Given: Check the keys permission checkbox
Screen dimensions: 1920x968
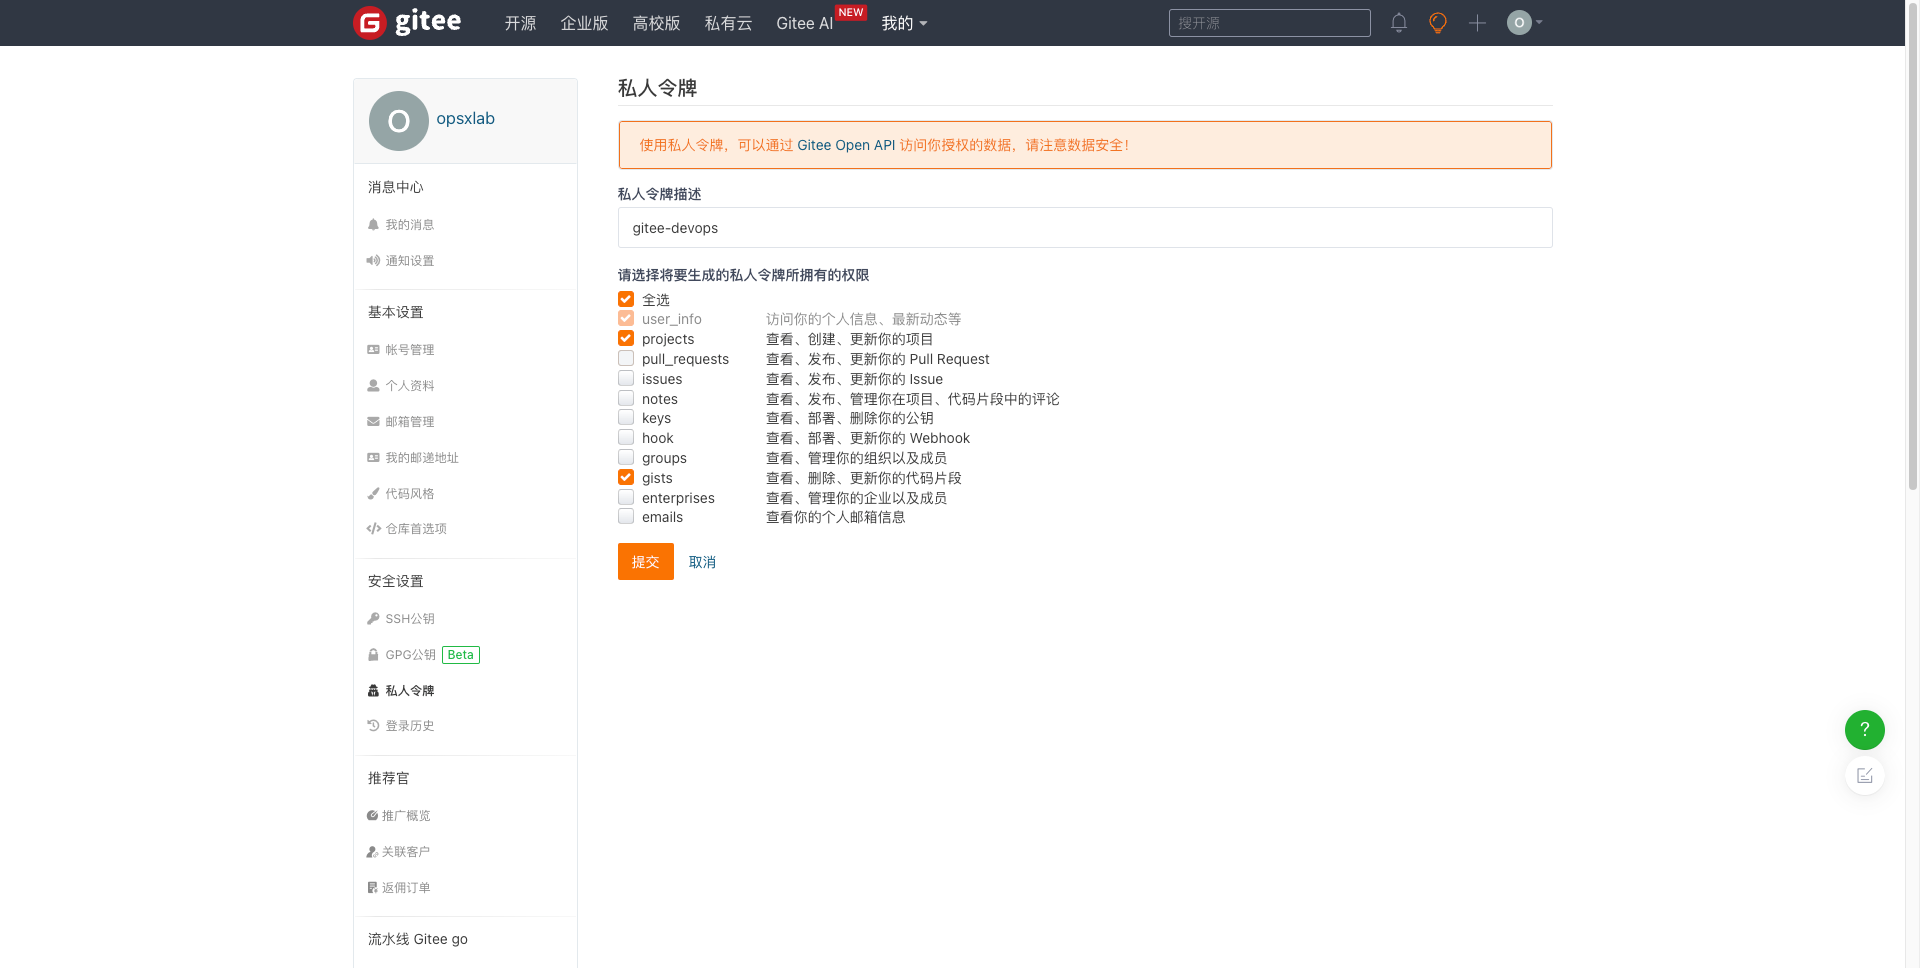Looking at the screenshot, I should click(x=626, y=417).
